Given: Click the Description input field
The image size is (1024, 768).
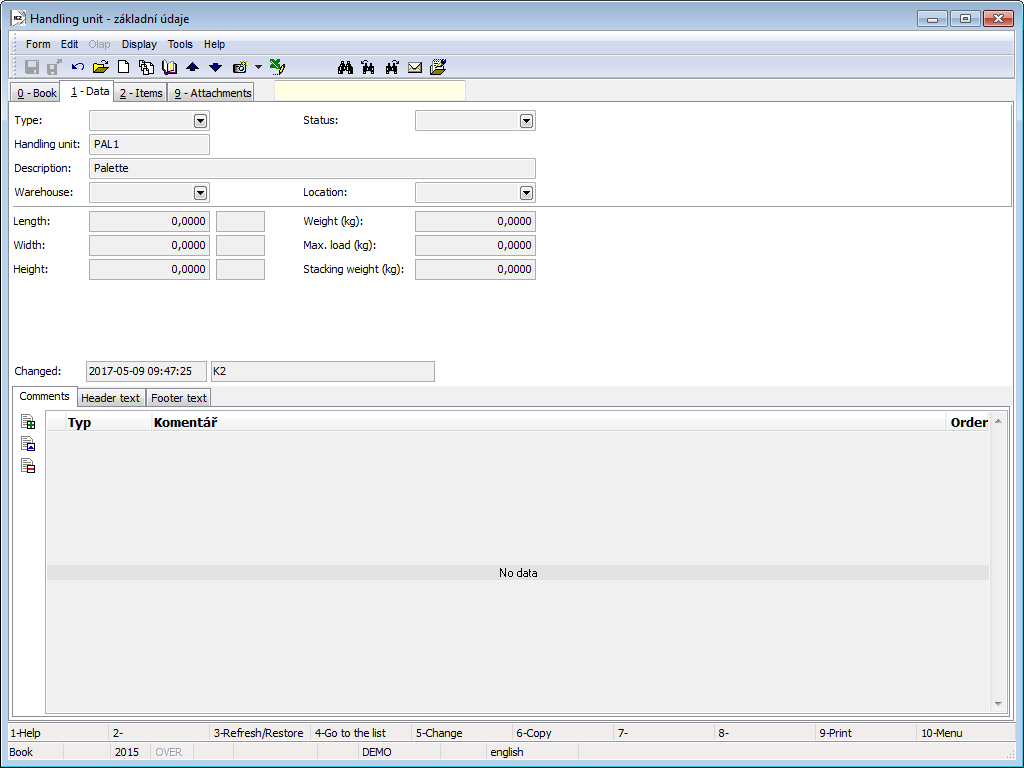Looking at the screenshot, I should point(312,168).
